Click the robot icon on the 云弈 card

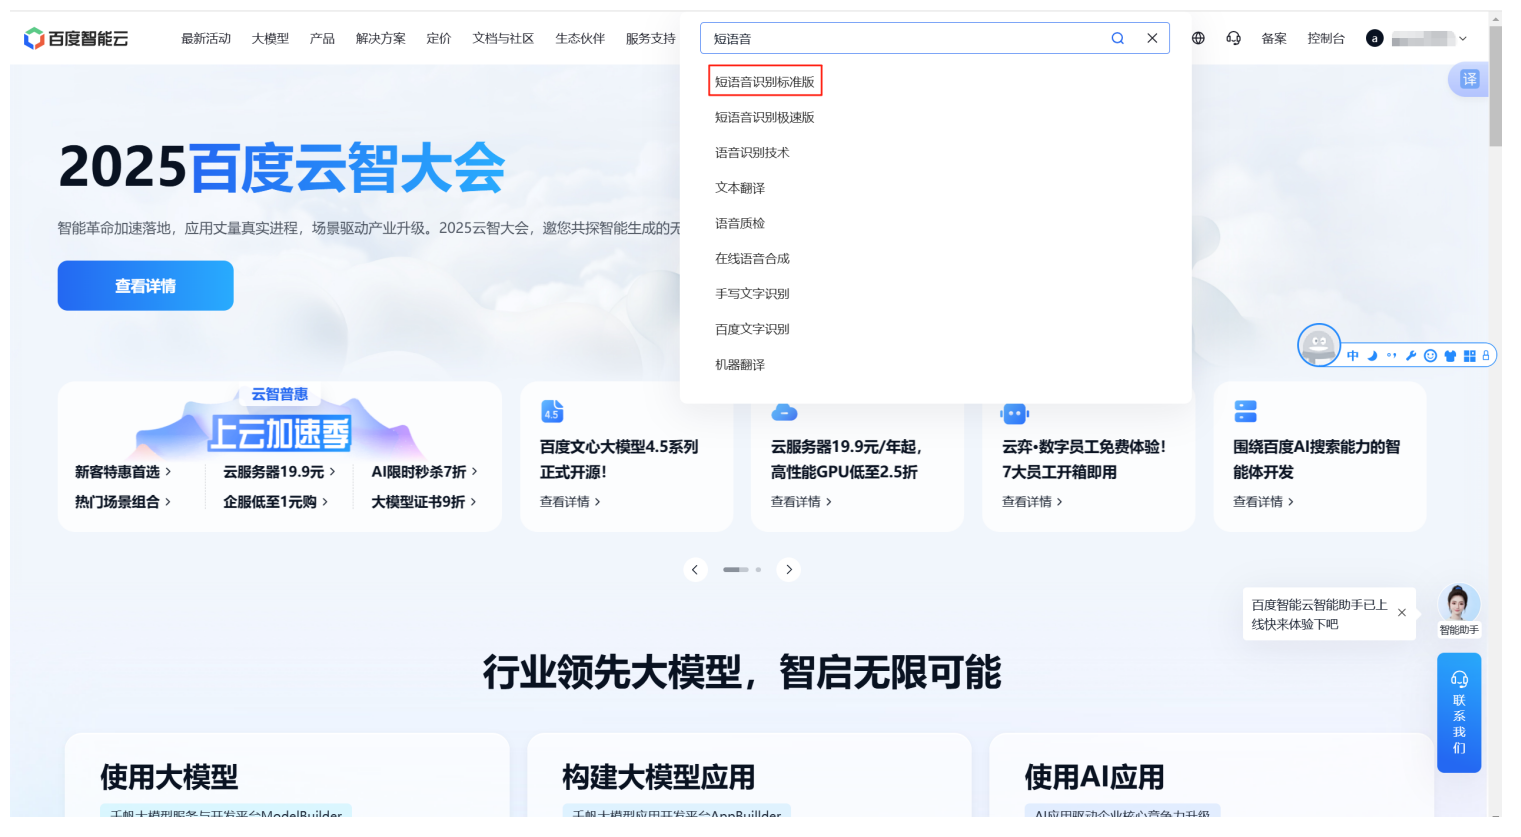pos(1014,413)
